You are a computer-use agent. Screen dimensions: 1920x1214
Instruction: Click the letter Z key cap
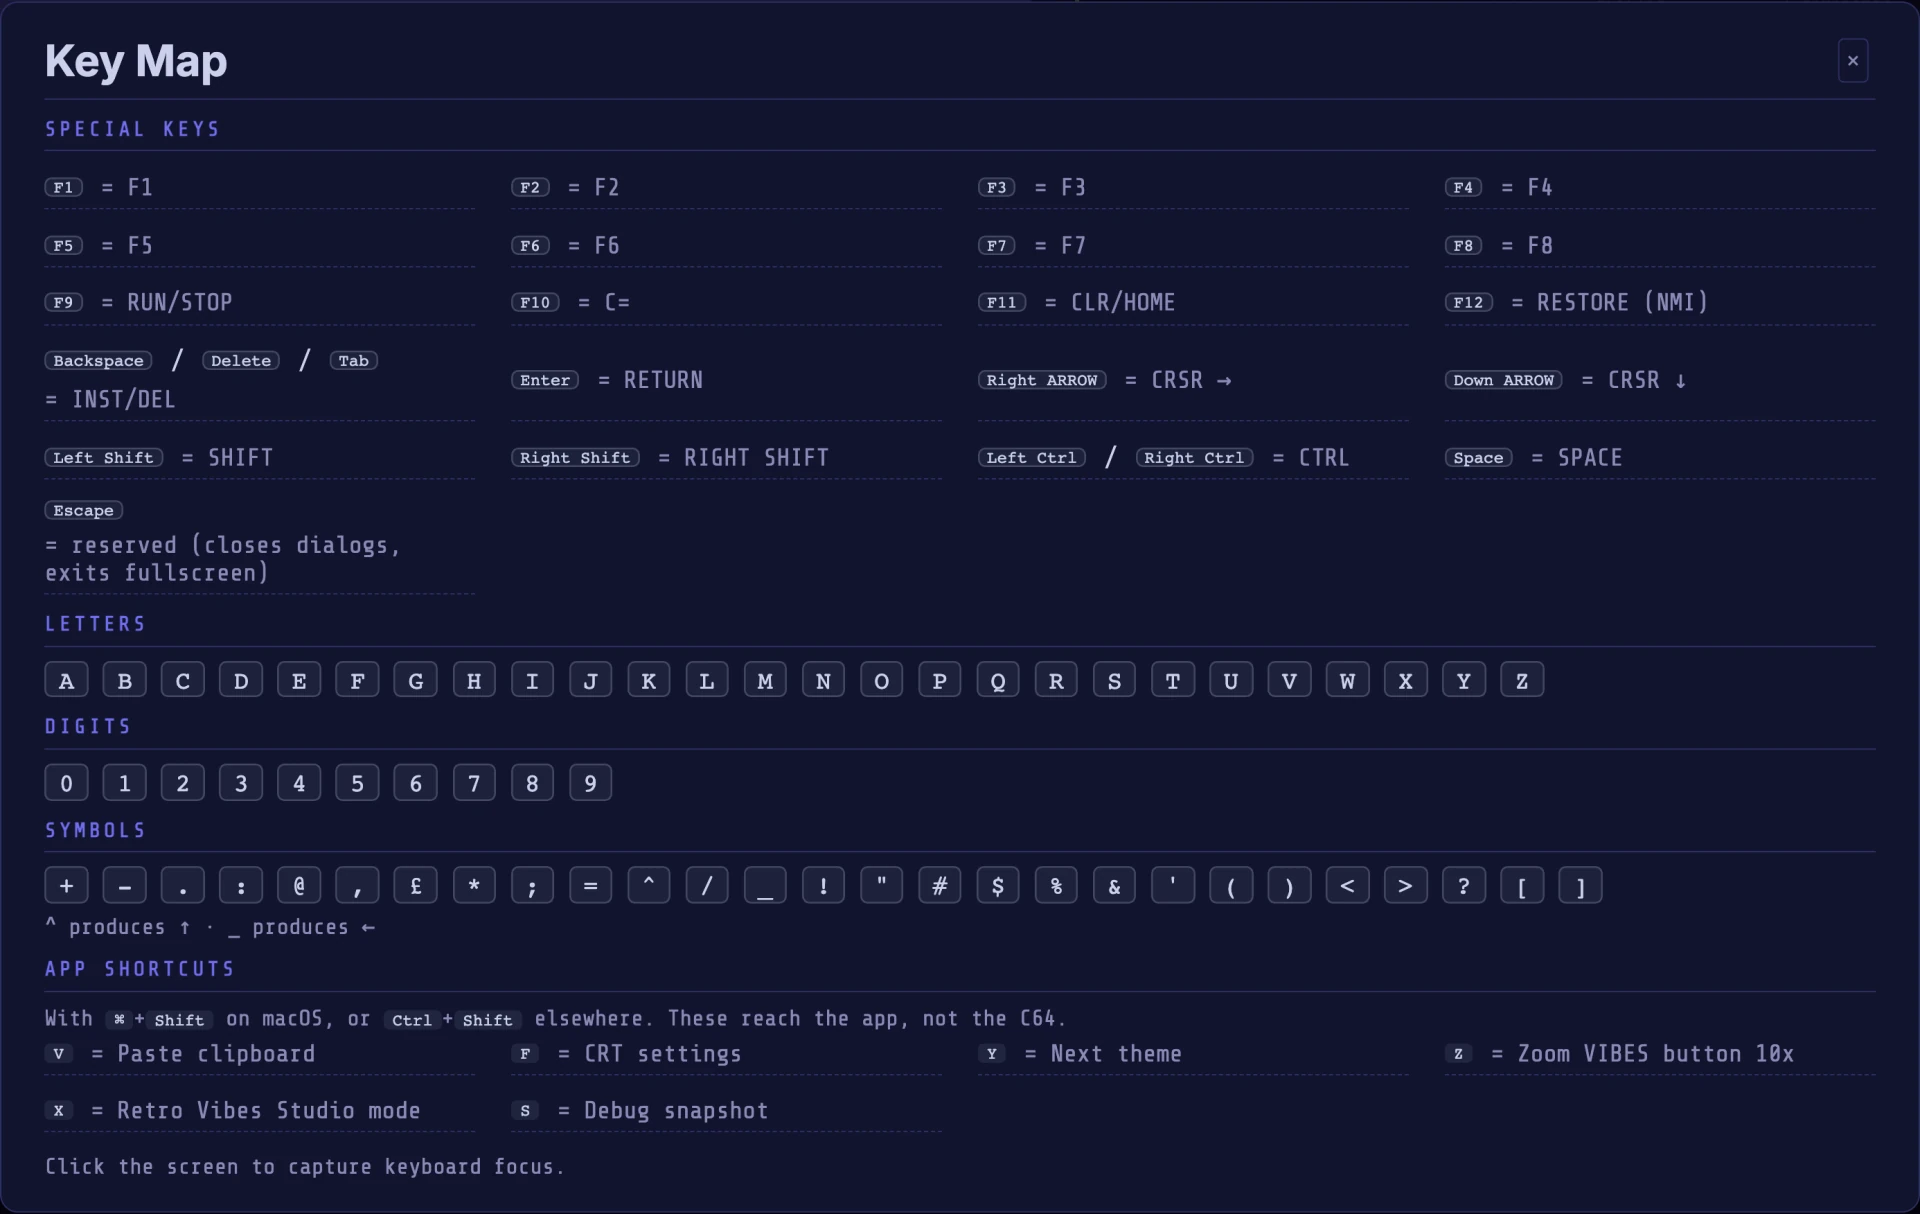click(1522, 680)
